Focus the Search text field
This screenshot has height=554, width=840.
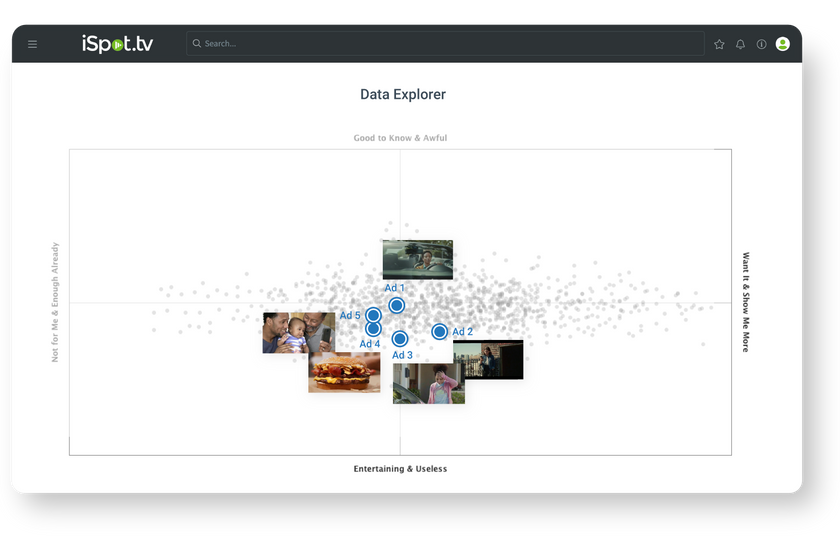pyautogui.click(x=450, y=44)
